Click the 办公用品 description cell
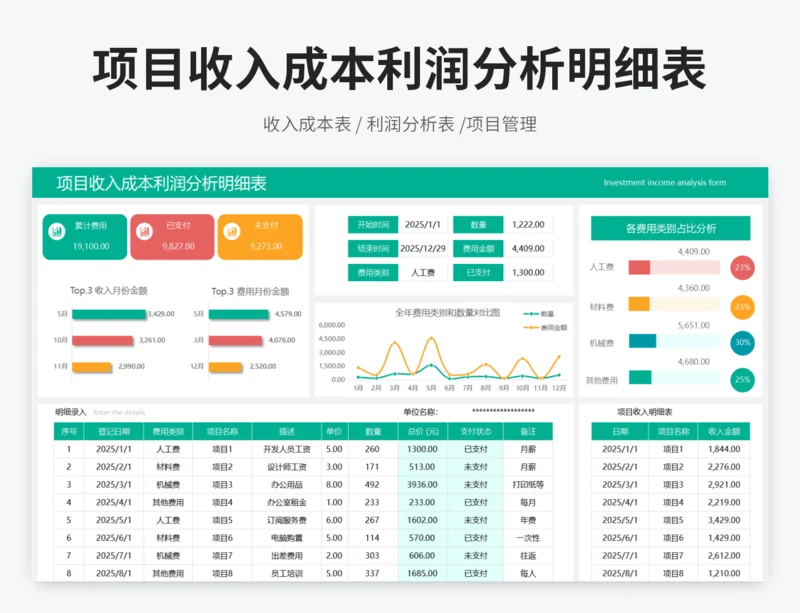This screenshot has width=800, height=613. click(x=287, y=485)
